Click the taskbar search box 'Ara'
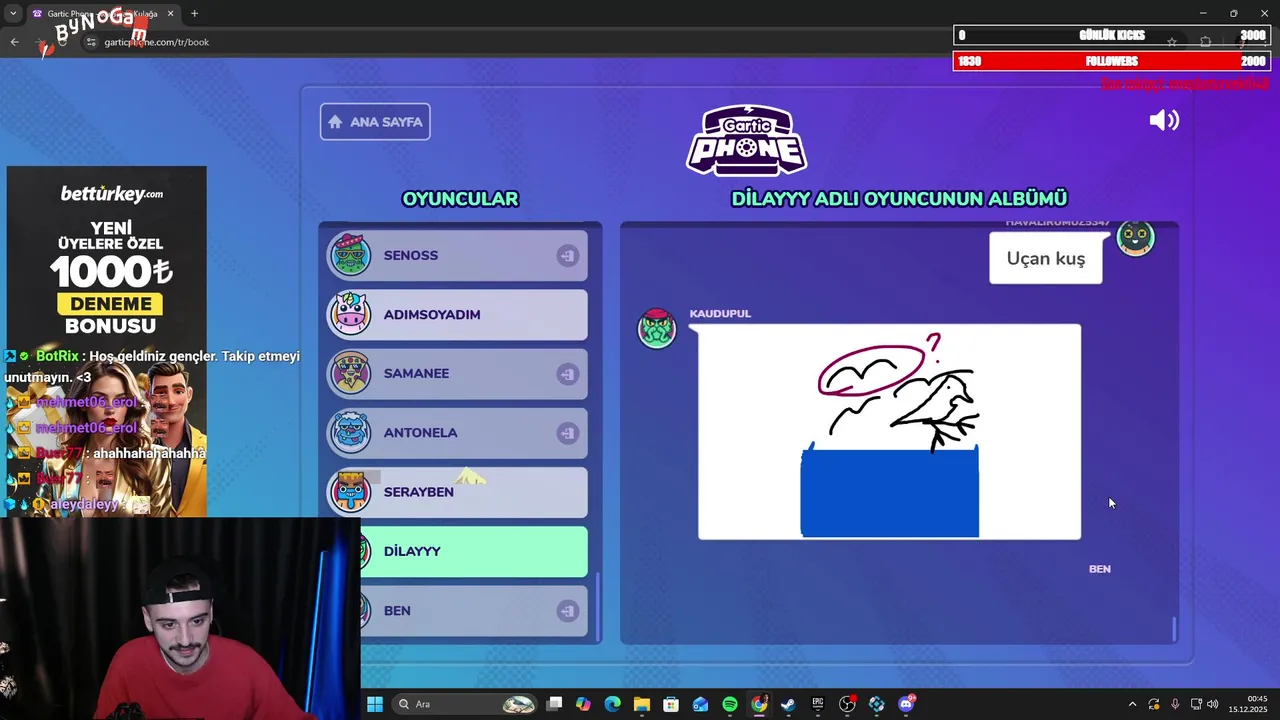Screen dimensions: 1280x720 coord(463,704)
